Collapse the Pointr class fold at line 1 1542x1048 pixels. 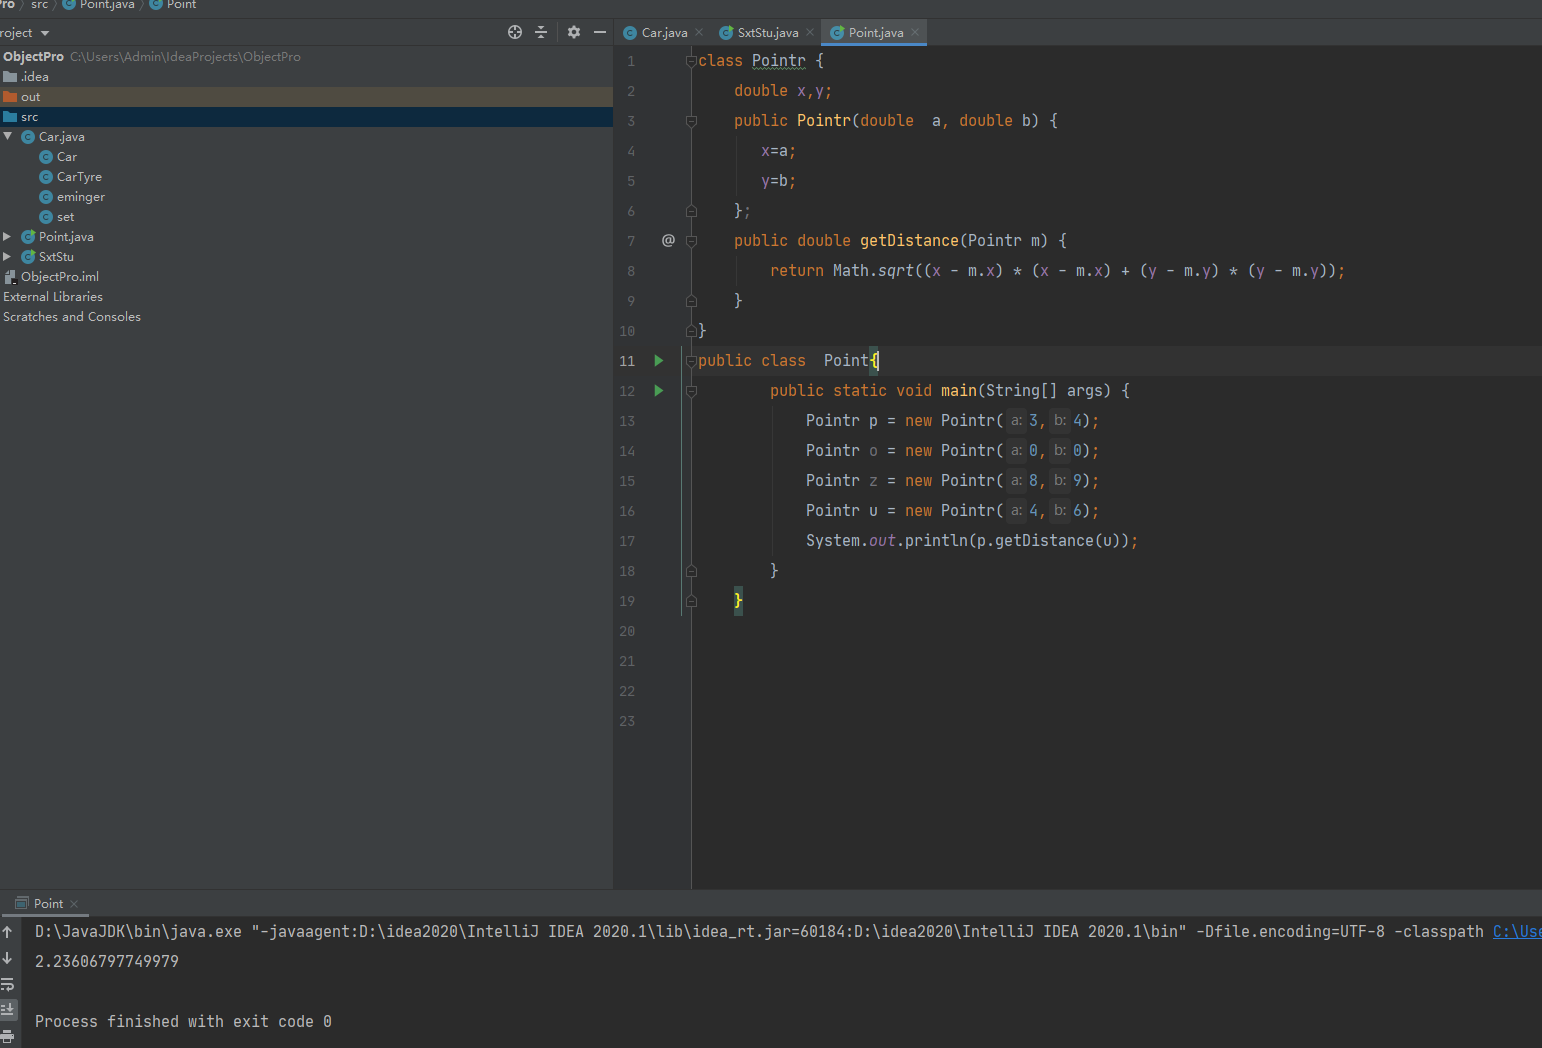point(691,61)
